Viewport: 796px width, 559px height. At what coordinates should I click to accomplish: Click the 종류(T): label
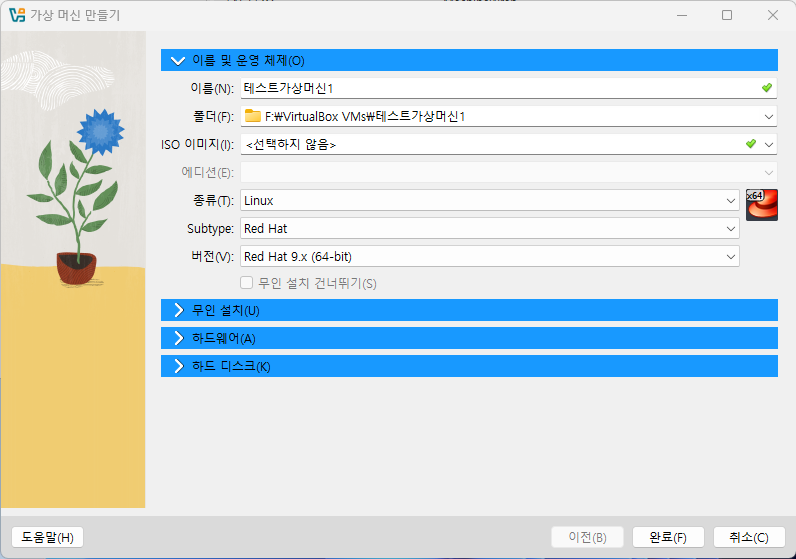pyautogui.click(x=213, y=201)
